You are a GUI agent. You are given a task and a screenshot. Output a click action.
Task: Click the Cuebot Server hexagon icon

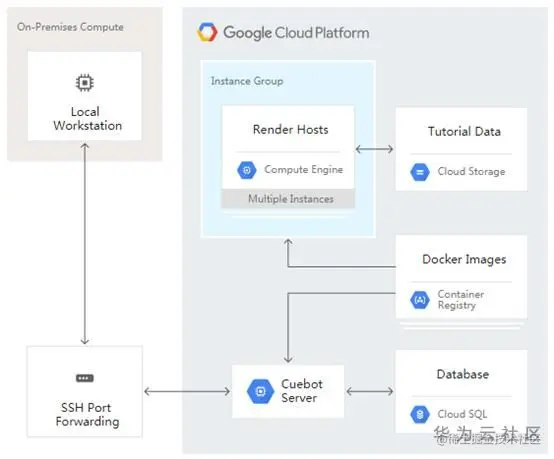point(260,391)
